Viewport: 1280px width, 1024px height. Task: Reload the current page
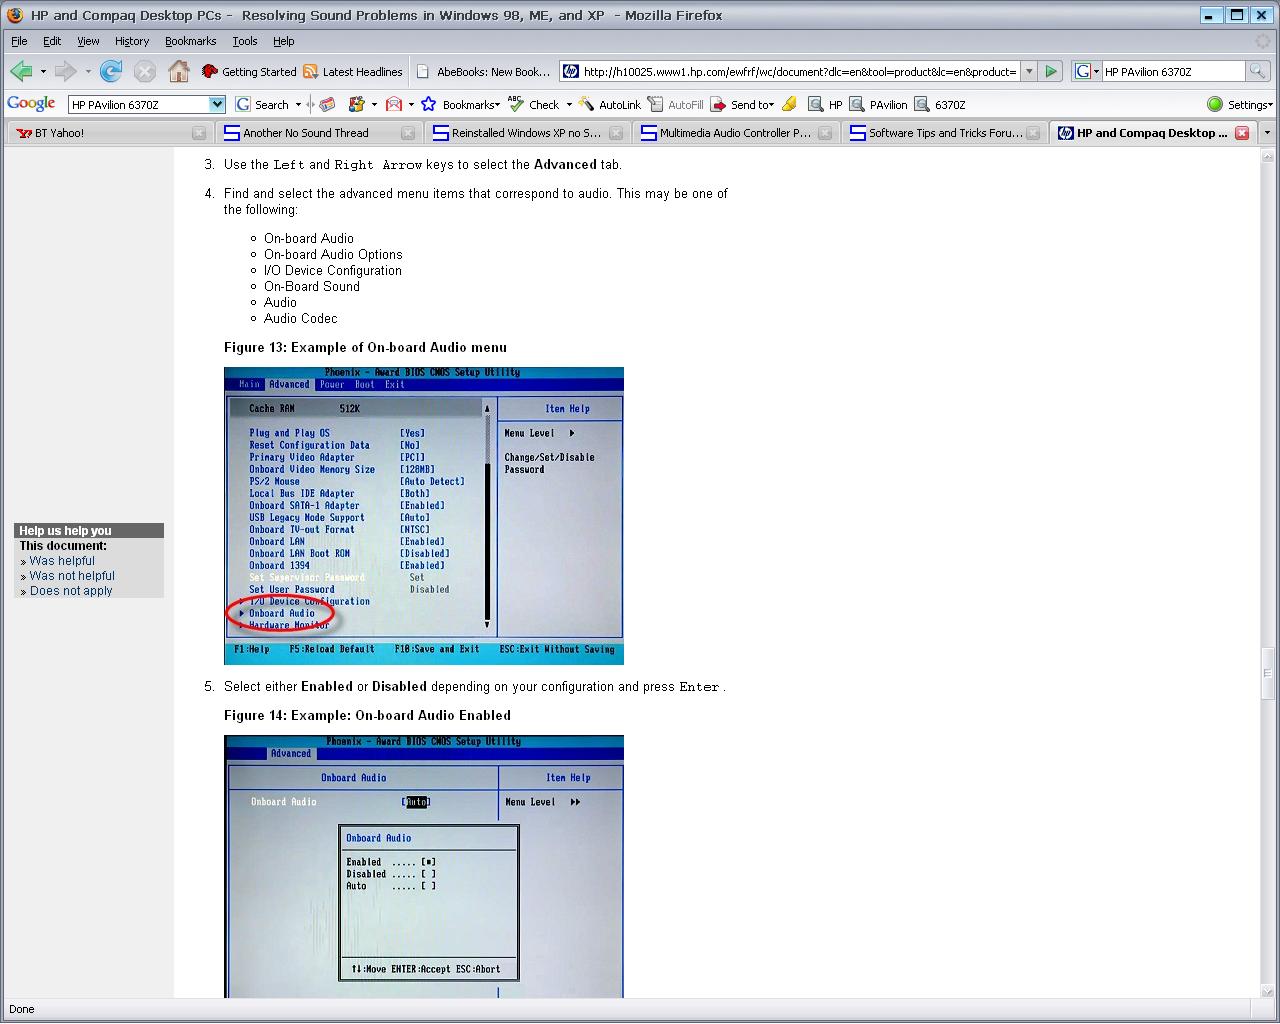(x=111, y=71)
